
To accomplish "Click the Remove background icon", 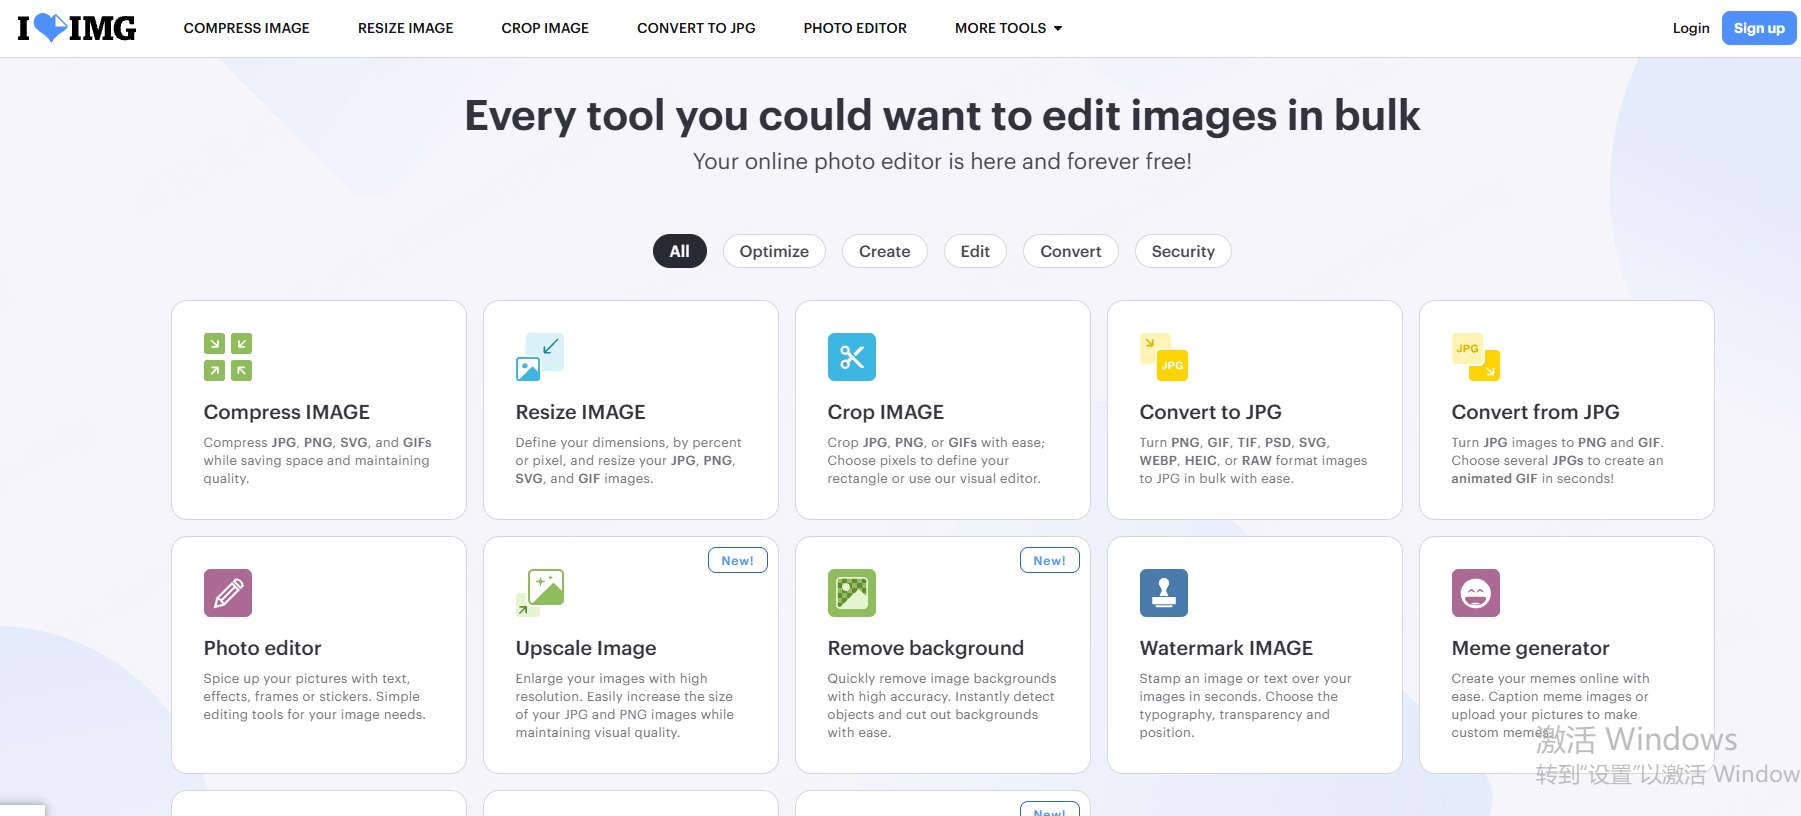I will [852, 593].
